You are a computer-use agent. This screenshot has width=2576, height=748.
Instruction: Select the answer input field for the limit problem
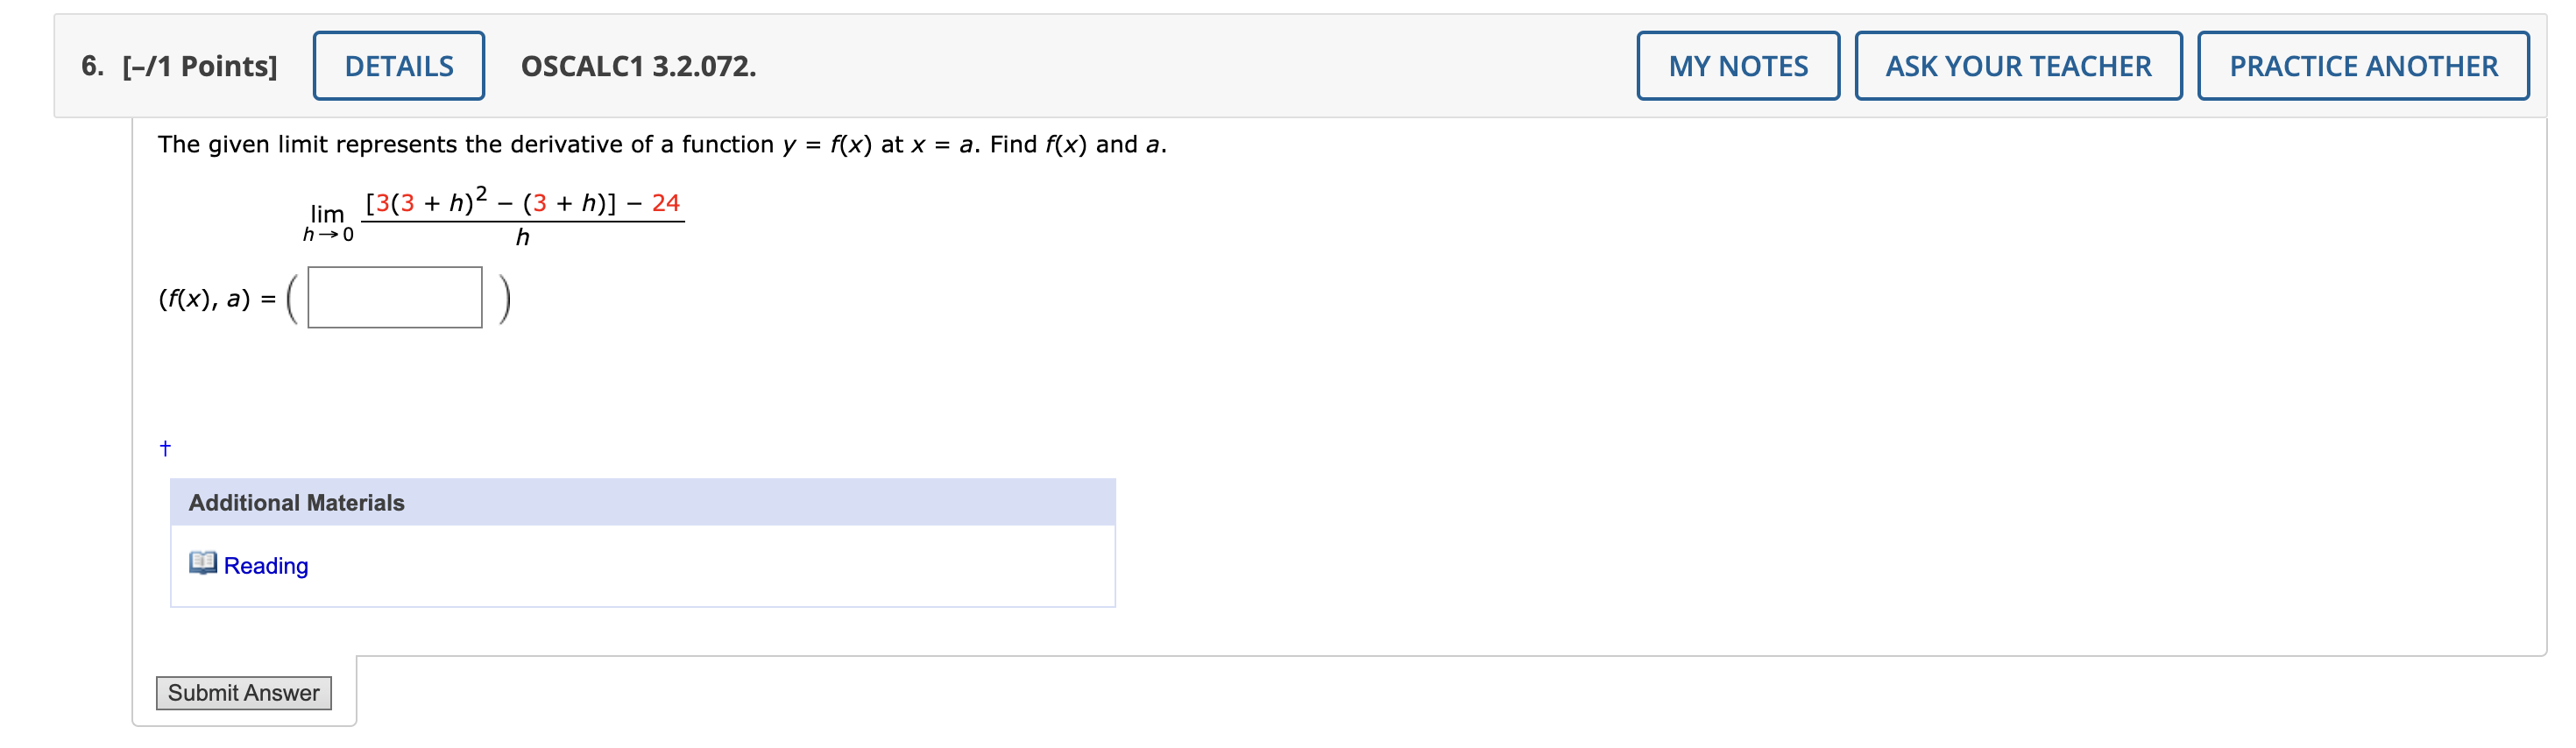(393, 297)
